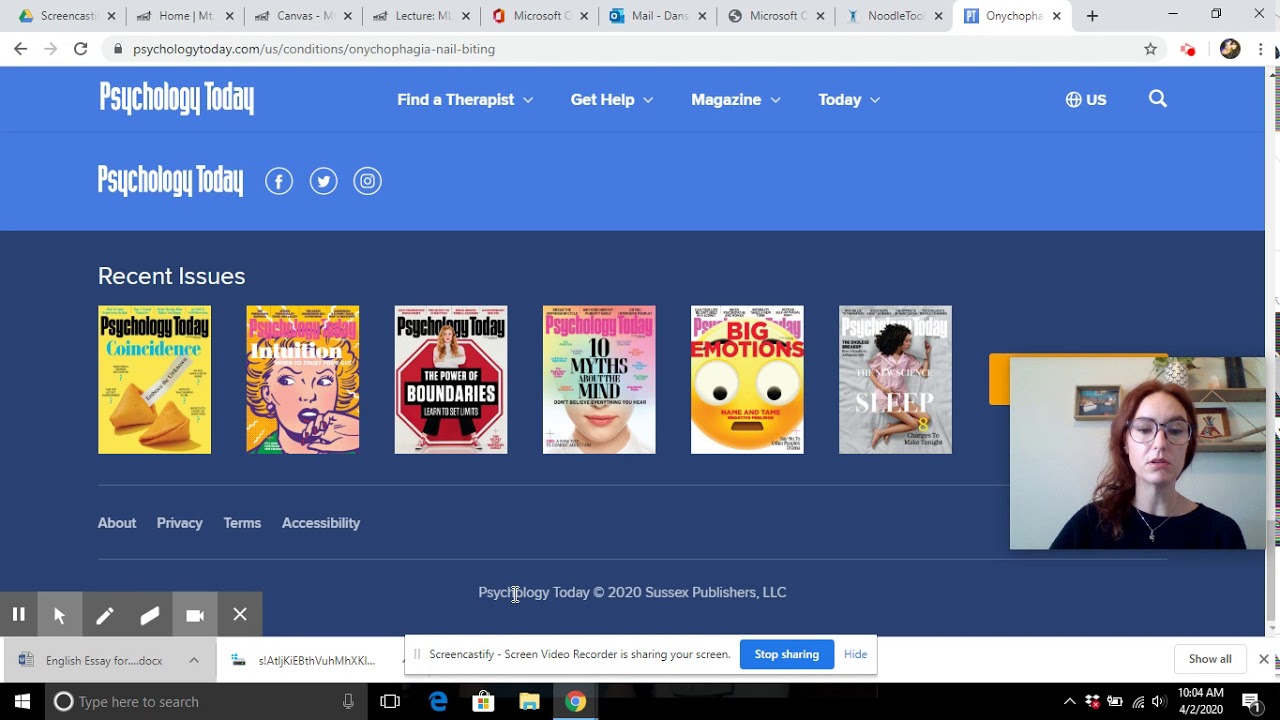Open Psychology Today Instagram icon
Screen dimensions: 1280x720
click(367, 181)
